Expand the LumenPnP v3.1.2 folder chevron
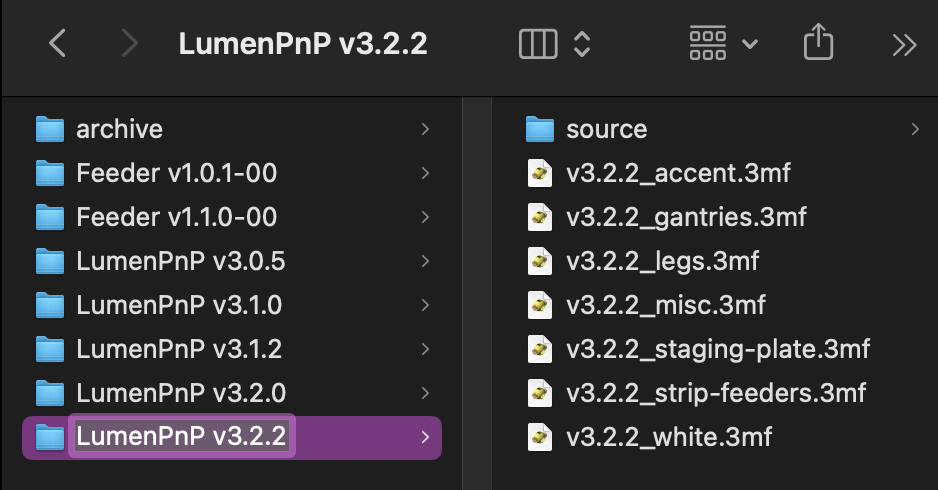 point(425,349)
